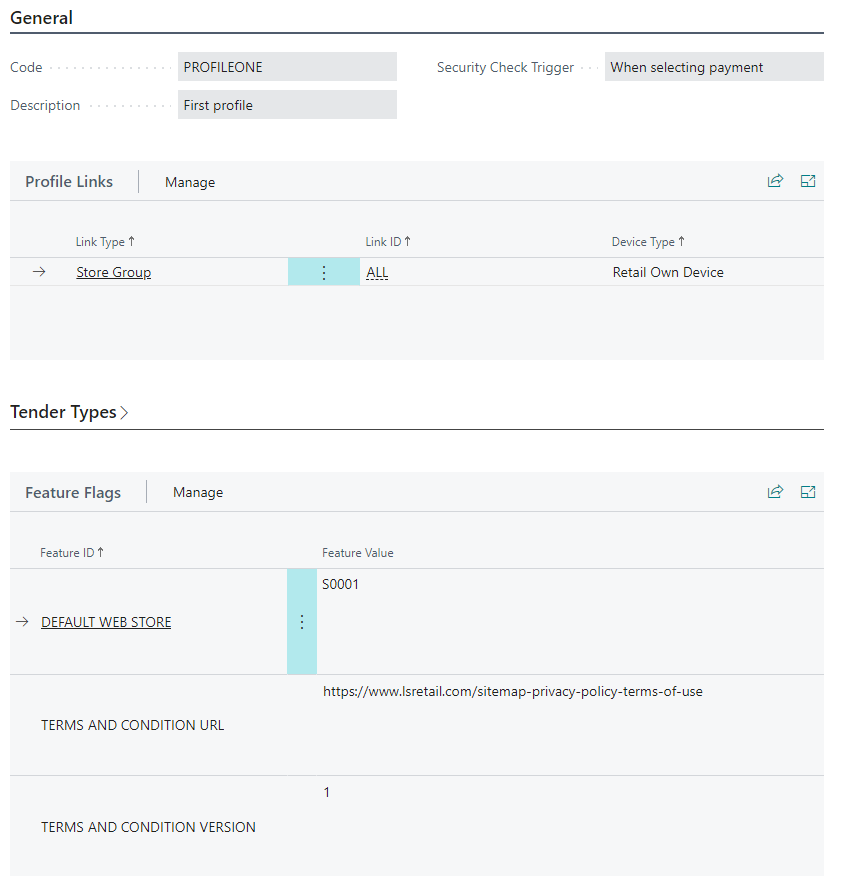The width and height of the screenshot is (867, 876).
Task: Click share icon in Profile Links header
Action: click(775, 182)
